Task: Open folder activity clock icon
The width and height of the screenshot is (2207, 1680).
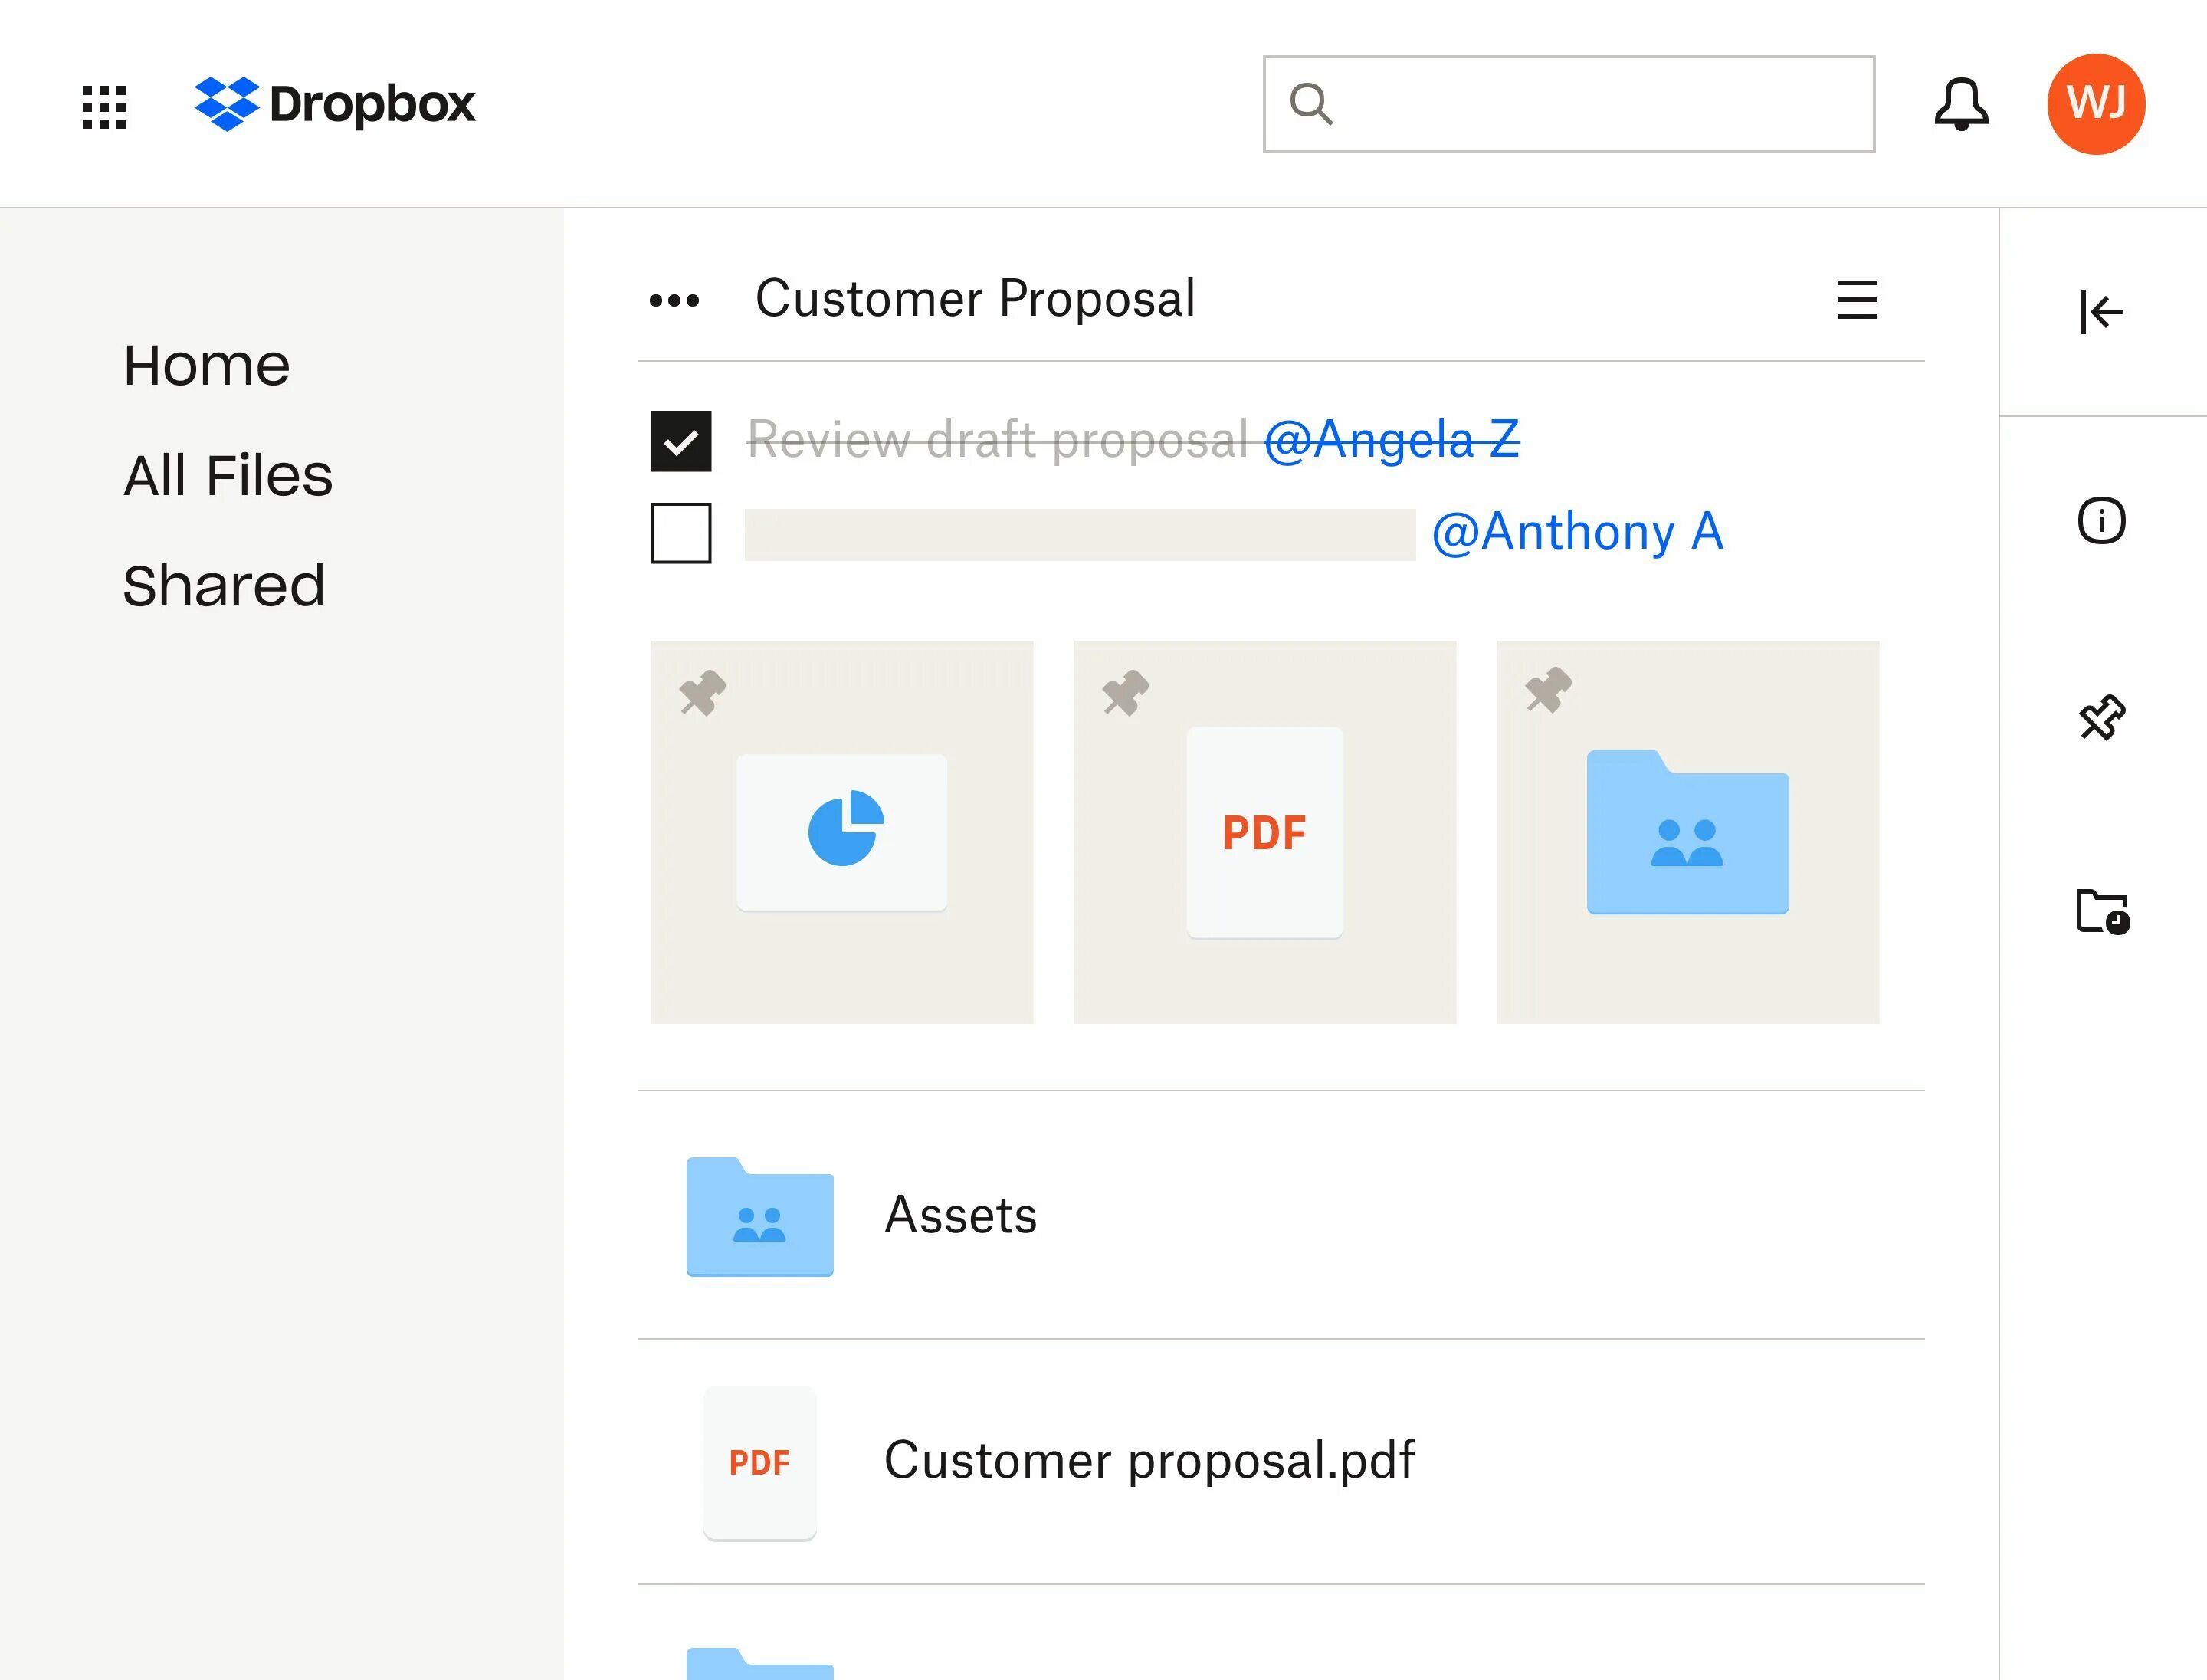Action: point(2101,911)
